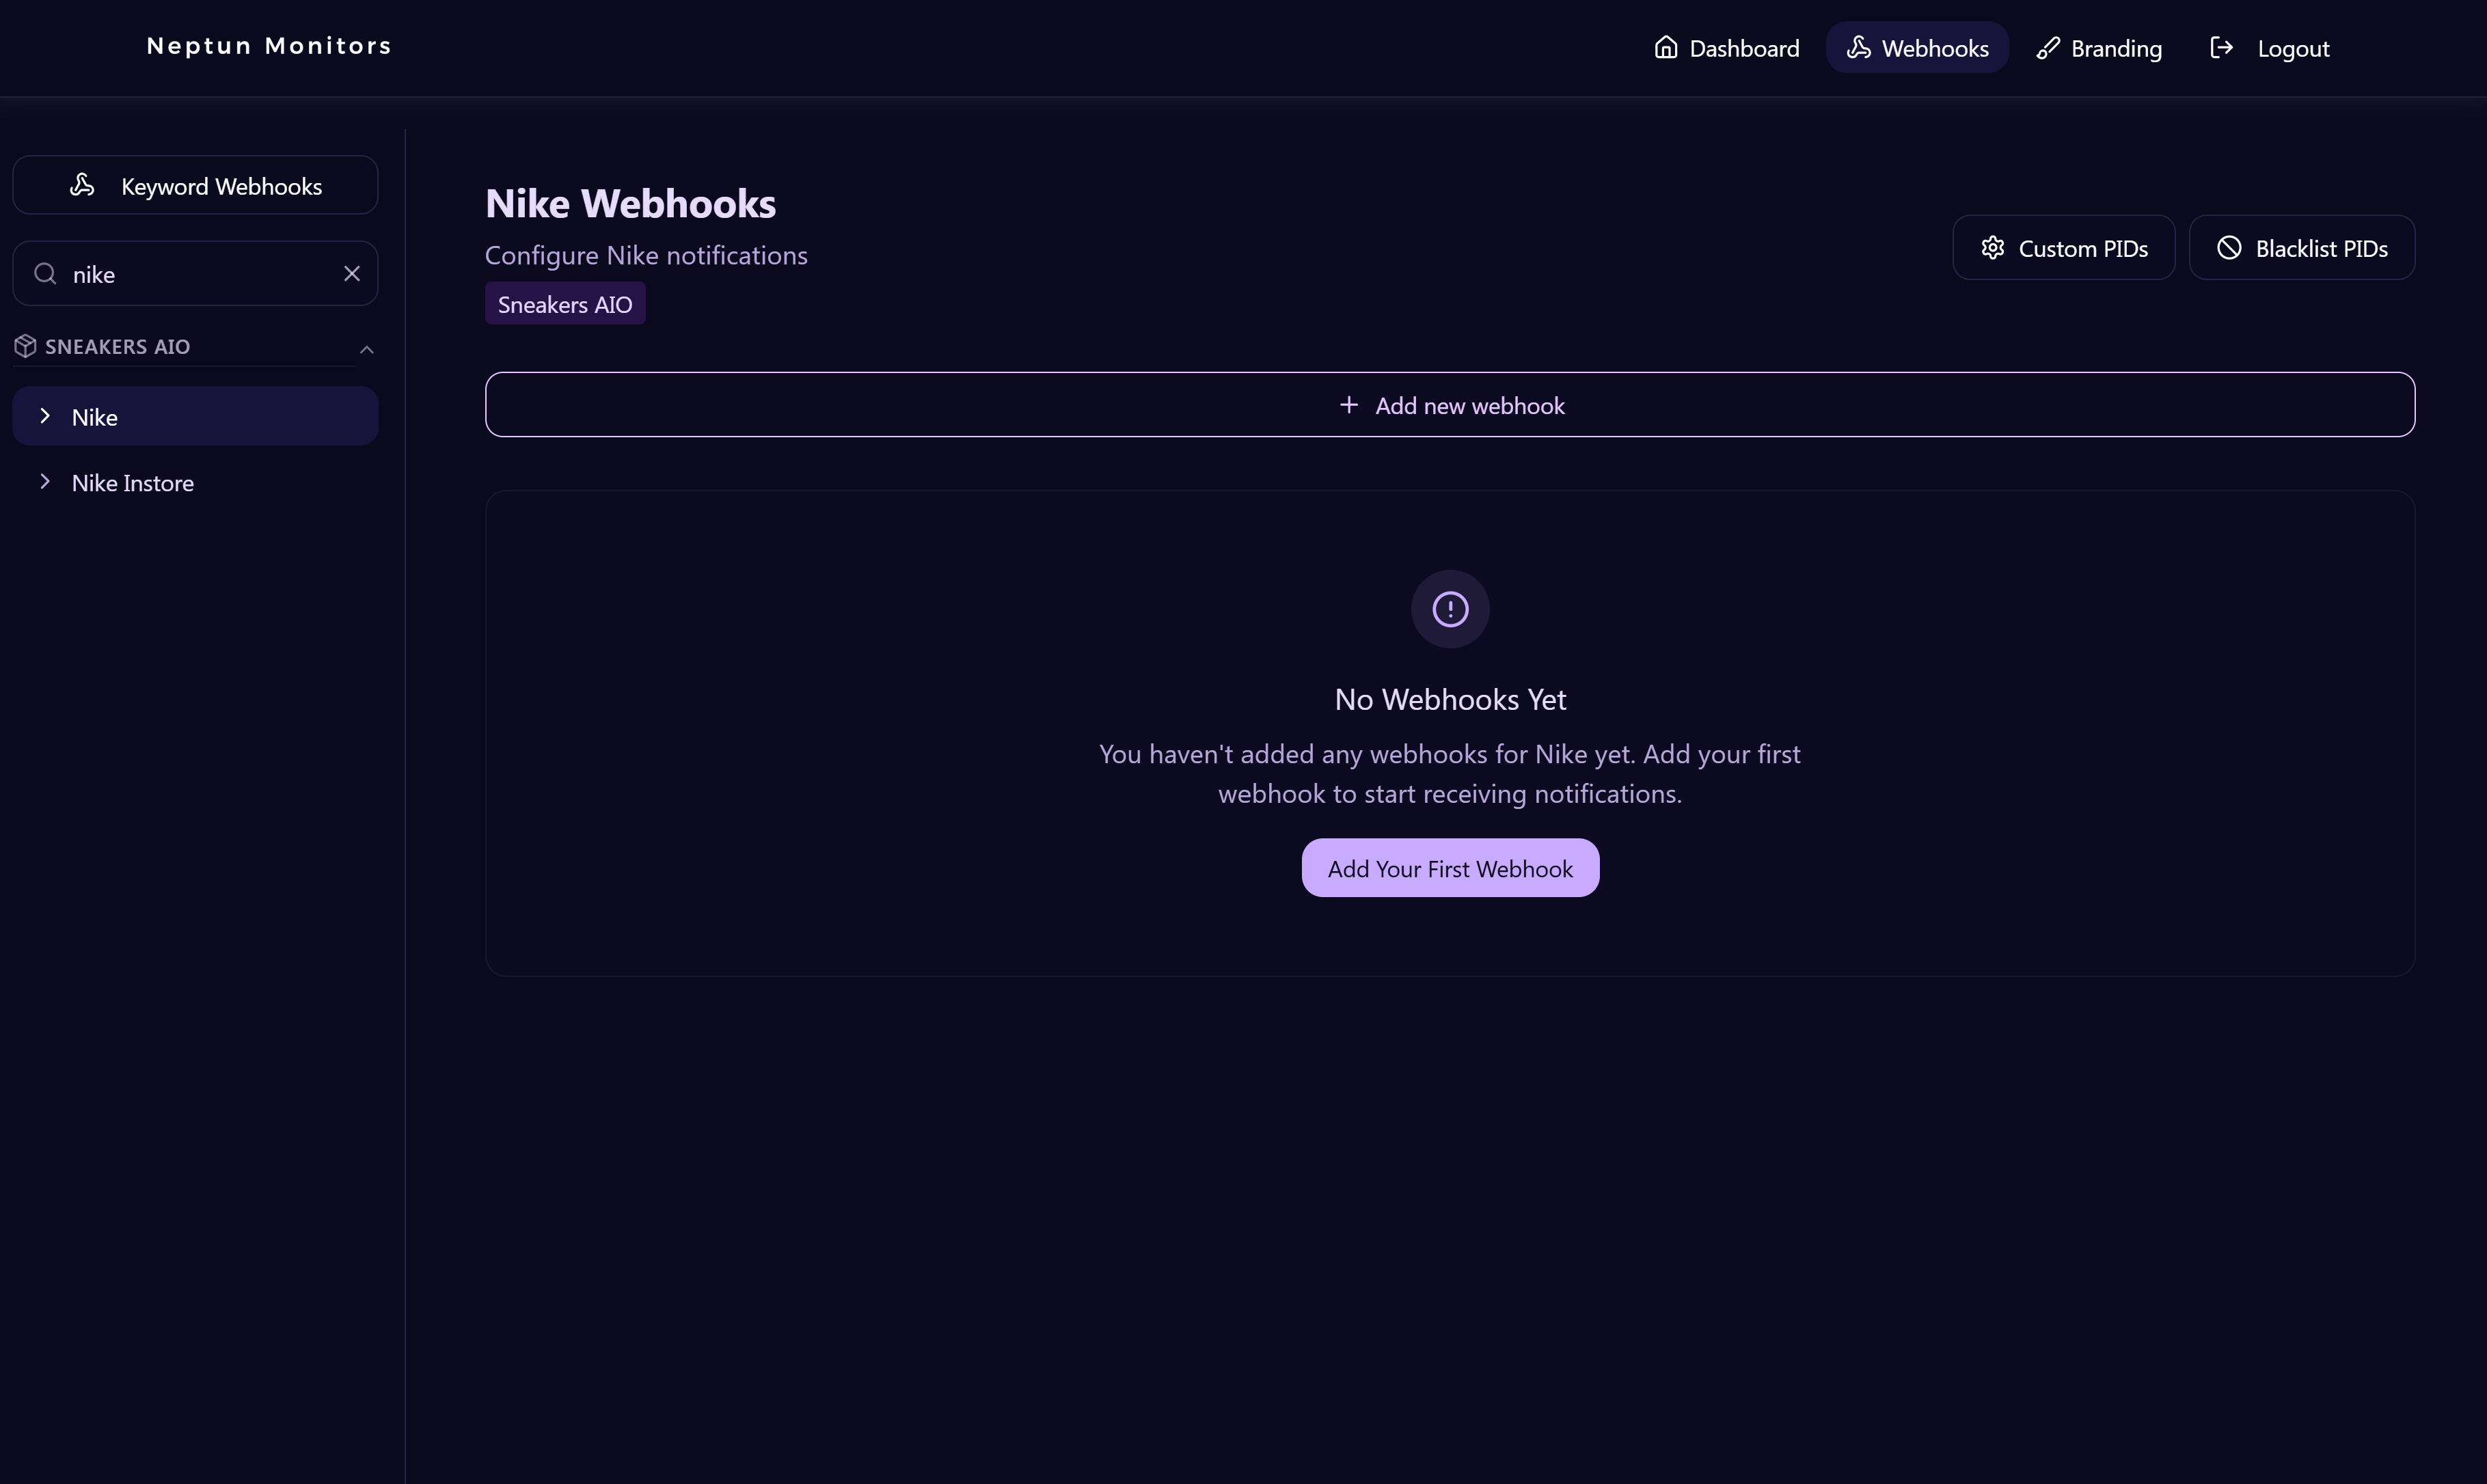Click the Keyword Webhooks webhook icon
This screenshot has width=2487, height=1484.
pyautogui.click(x=82, y=185)
